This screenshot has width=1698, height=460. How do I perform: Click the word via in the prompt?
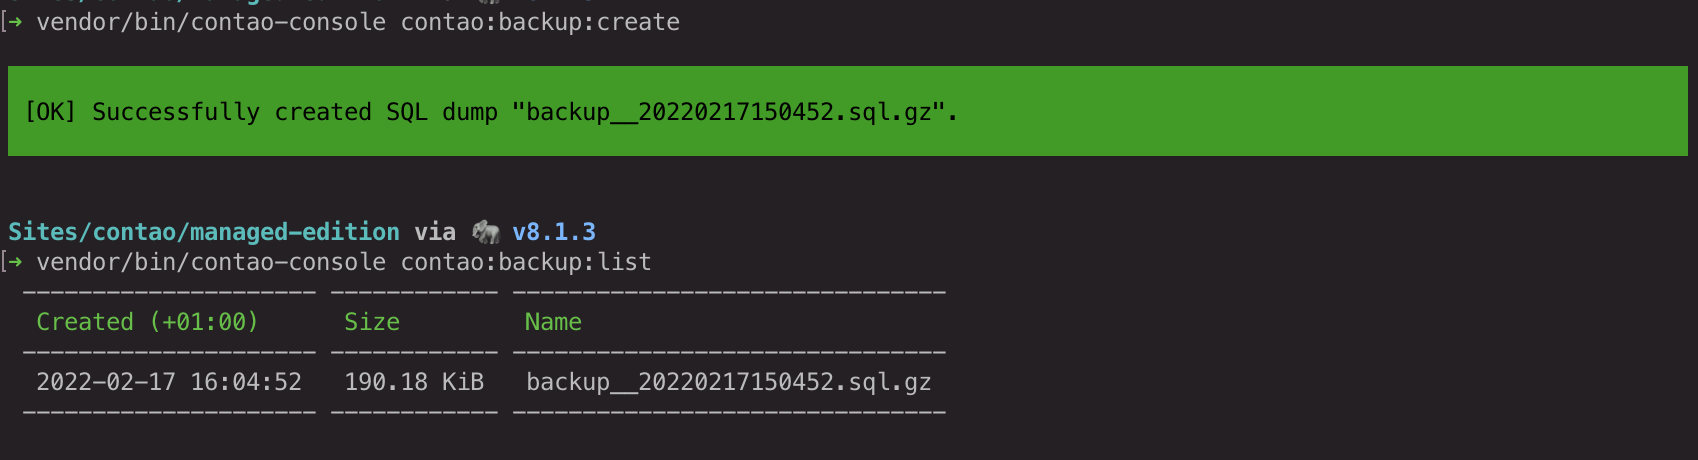click(x=435, y=232)
